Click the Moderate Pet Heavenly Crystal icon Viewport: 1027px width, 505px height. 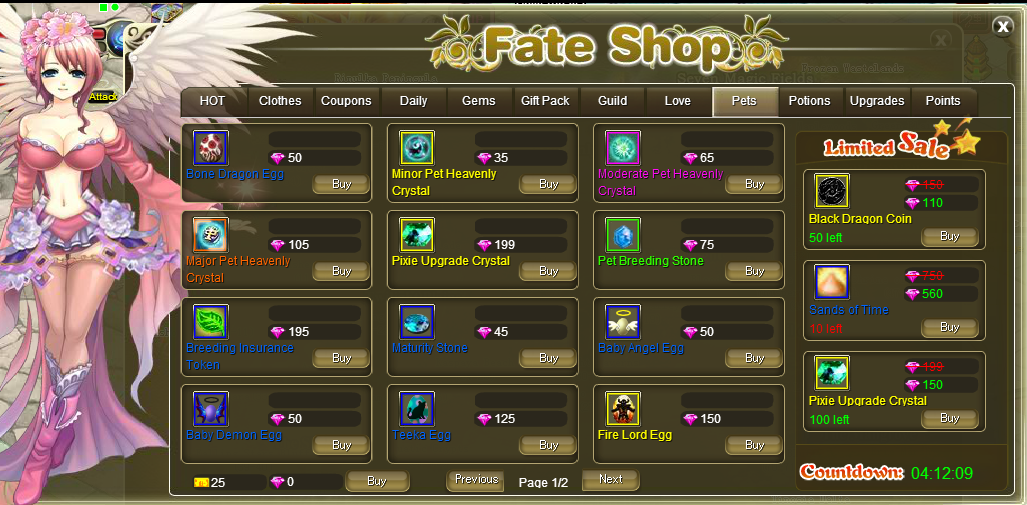coord(623,147)
